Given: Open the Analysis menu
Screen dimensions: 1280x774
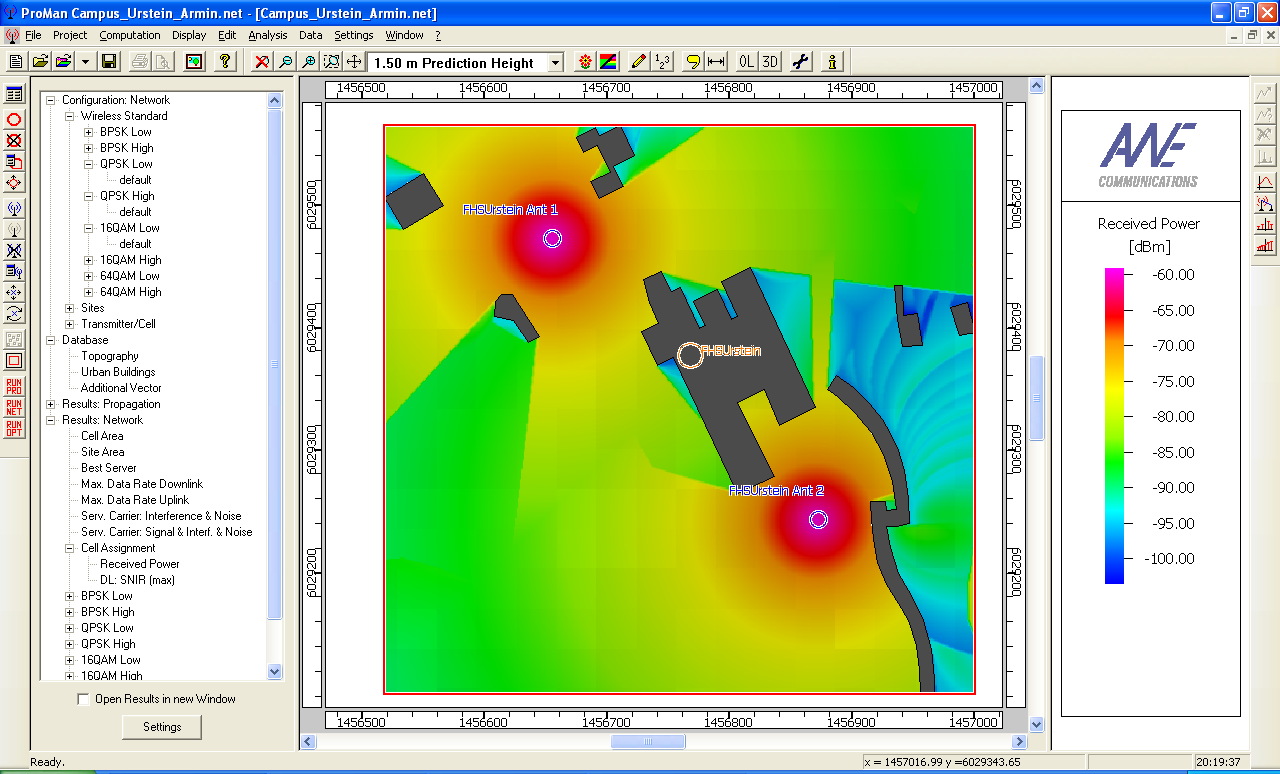Looking at the screenshot, I should [x=267, y=35].
